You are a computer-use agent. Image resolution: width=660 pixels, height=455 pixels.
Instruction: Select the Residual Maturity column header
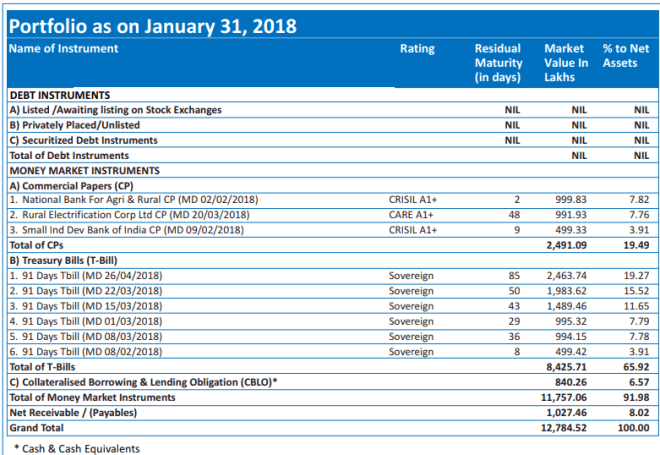pos(498,62)
